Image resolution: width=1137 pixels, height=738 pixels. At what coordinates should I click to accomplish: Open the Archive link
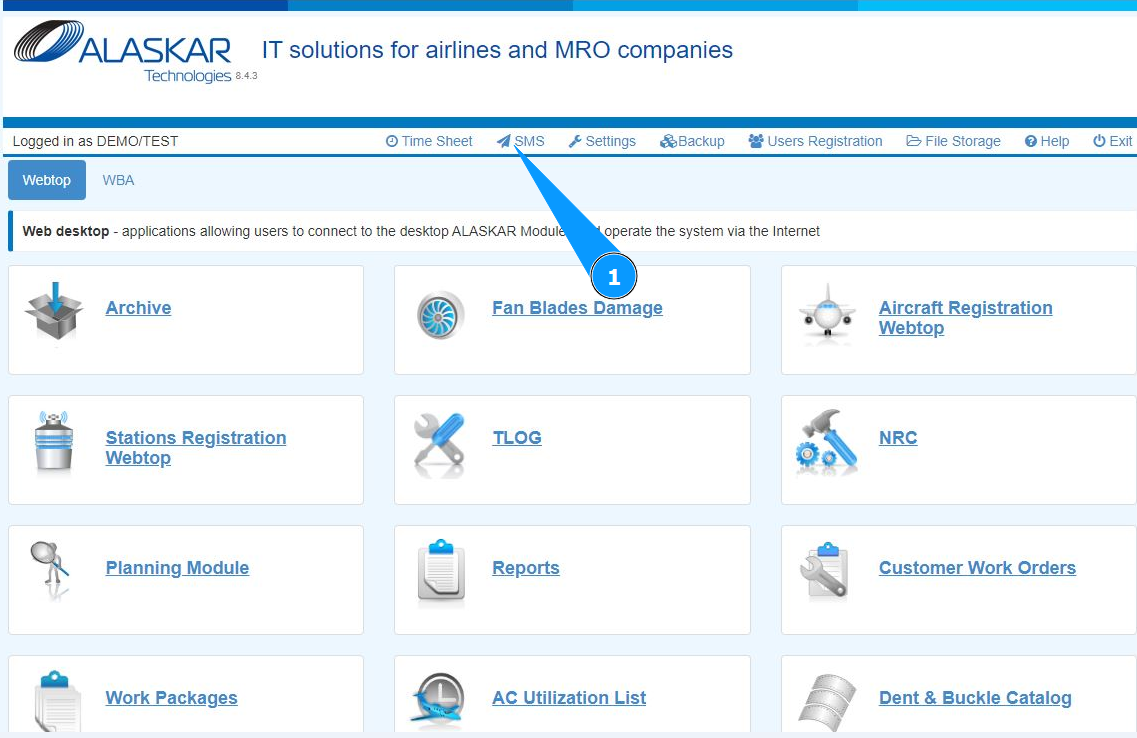tap(138, 308)
